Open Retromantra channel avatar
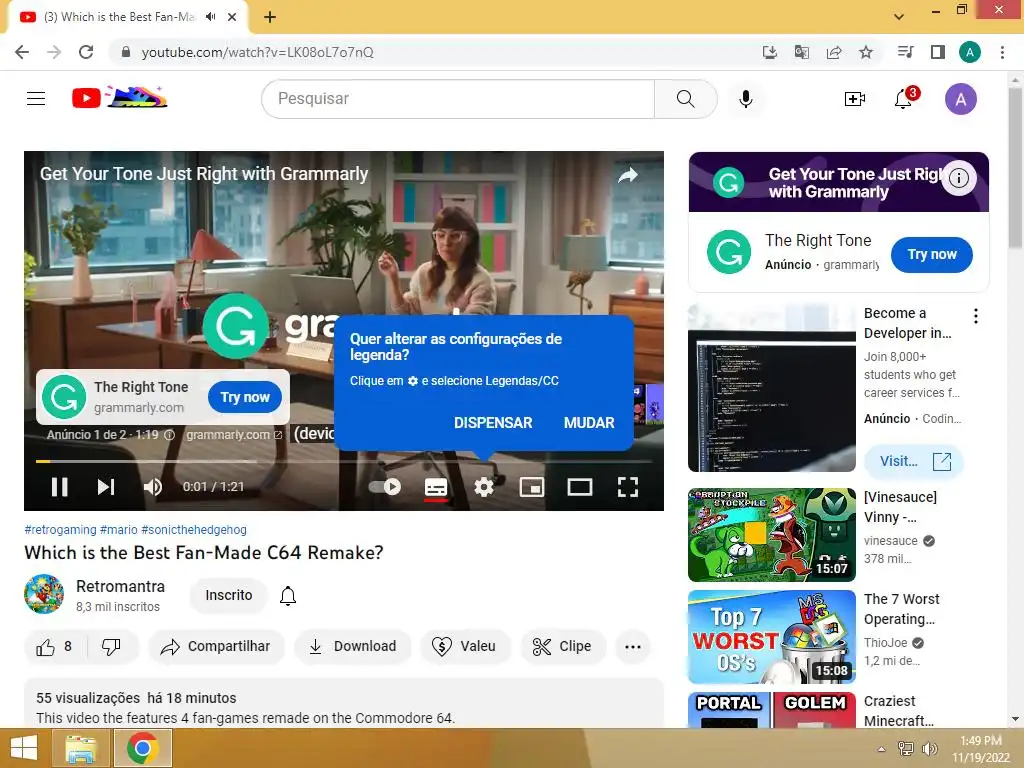The height and width of the screenshot is (768, 1024). point(44,594)
